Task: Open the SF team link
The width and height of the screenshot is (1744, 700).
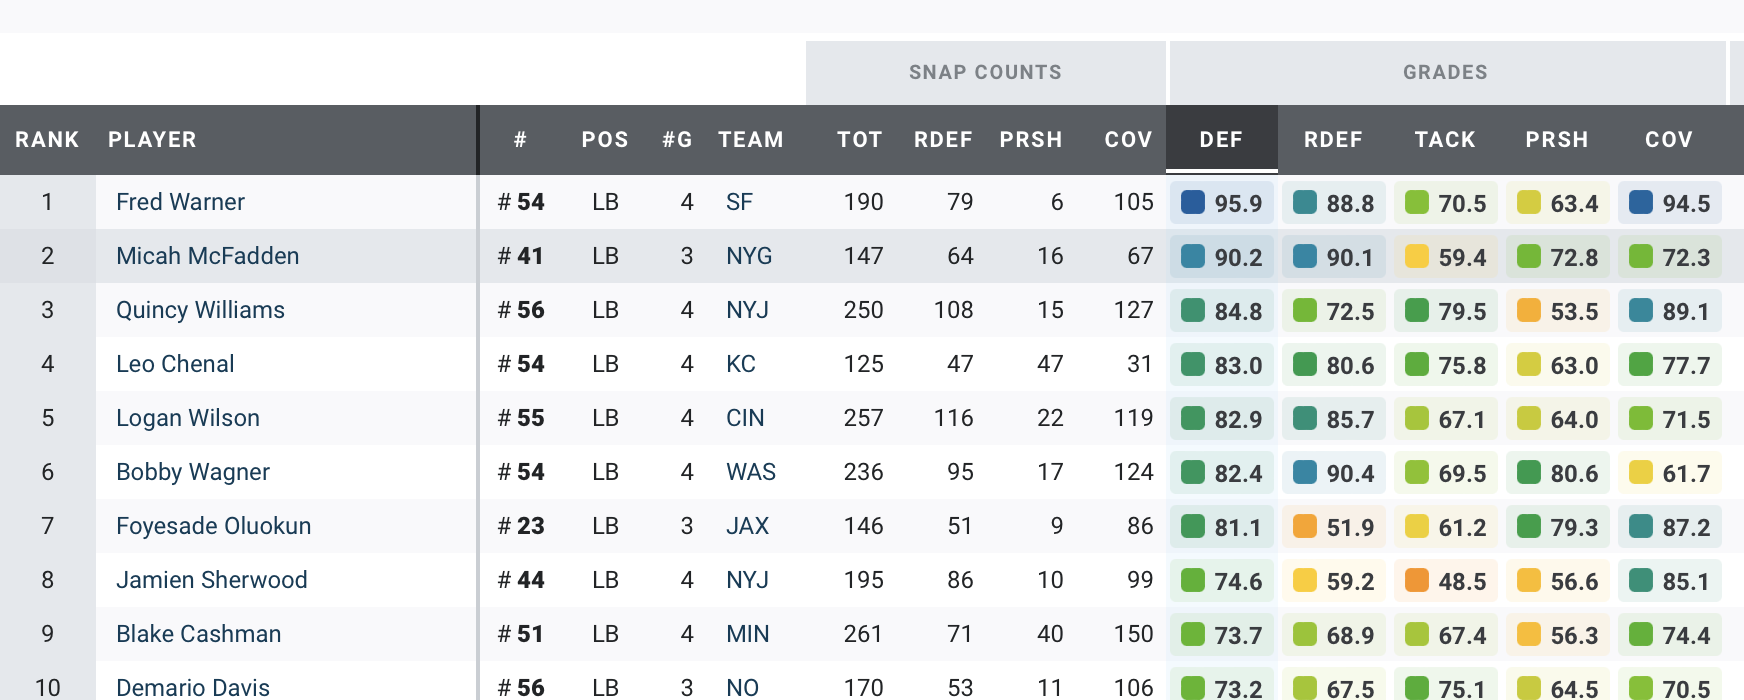Action: [739, 202]
